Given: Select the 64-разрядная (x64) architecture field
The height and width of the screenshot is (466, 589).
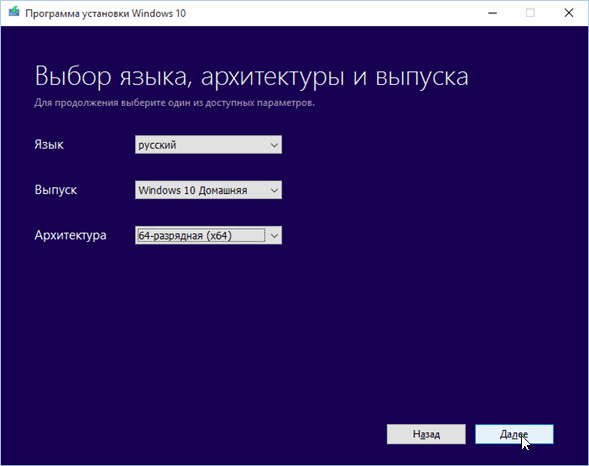Looking at the screenshot, I should coord(208,236).
